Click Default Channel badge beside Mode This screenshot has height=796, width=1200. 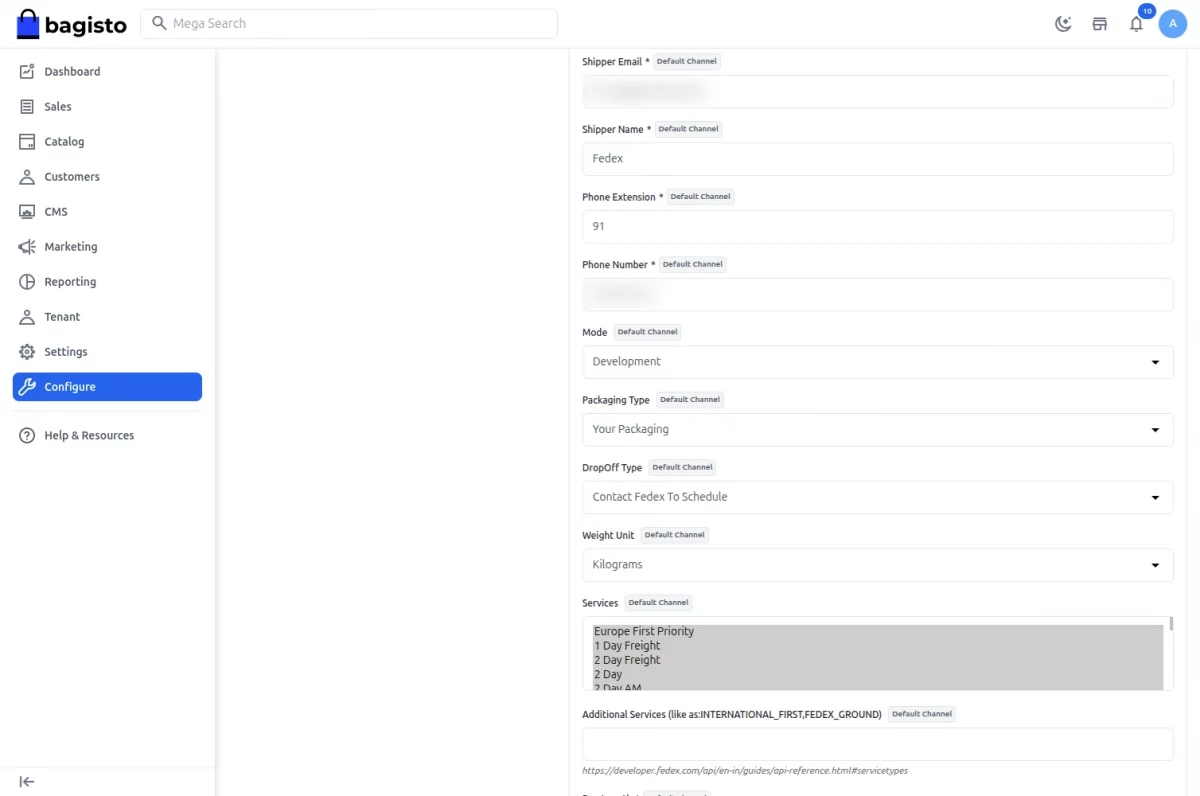click(x=648, y=332)
